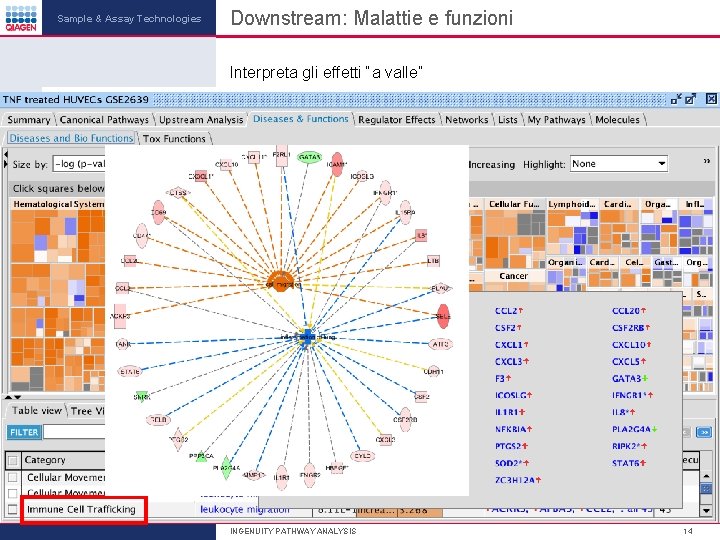Switch to Canonical Pathways tab
720x540 pixels.
coord(104,120)
